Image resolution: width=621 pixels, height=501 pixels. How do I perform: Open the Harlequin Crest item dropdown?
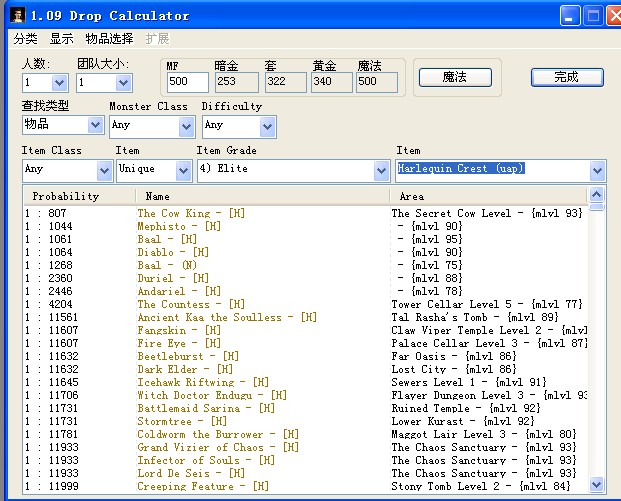tap(597, 171)
